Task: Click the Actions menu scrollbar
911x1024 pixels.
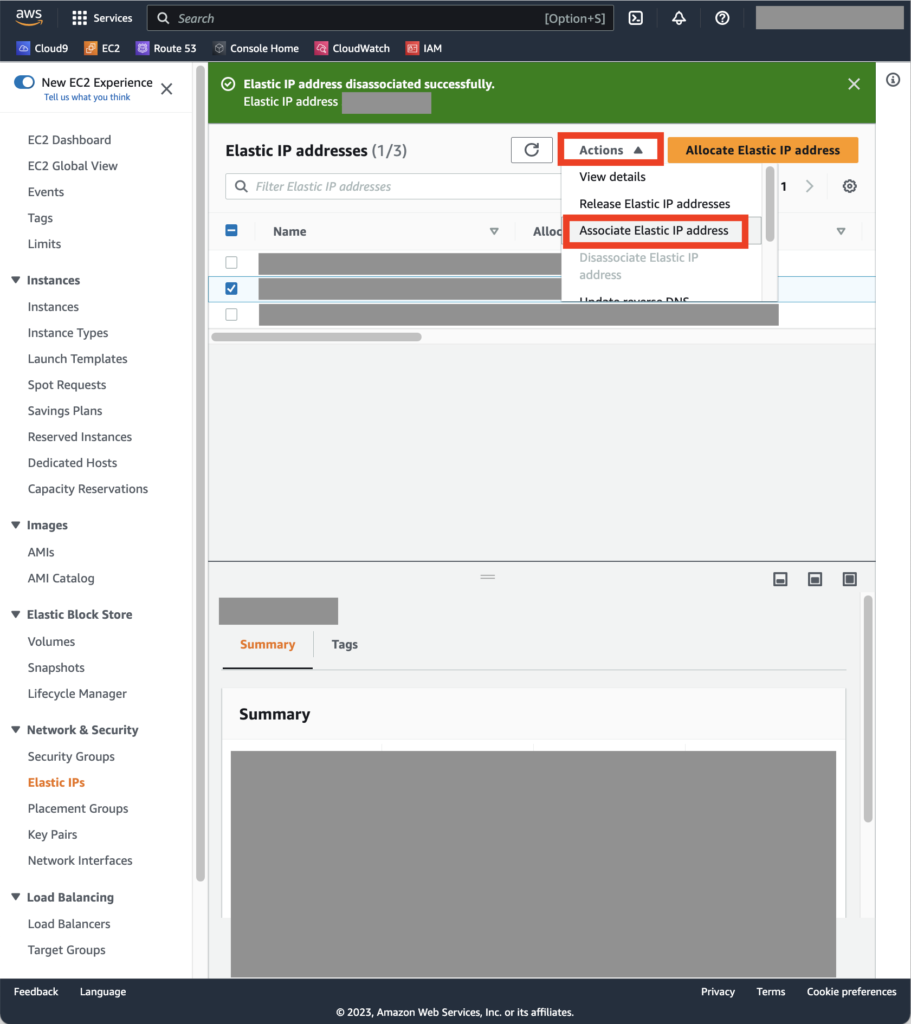Action: tap(770, 204)
